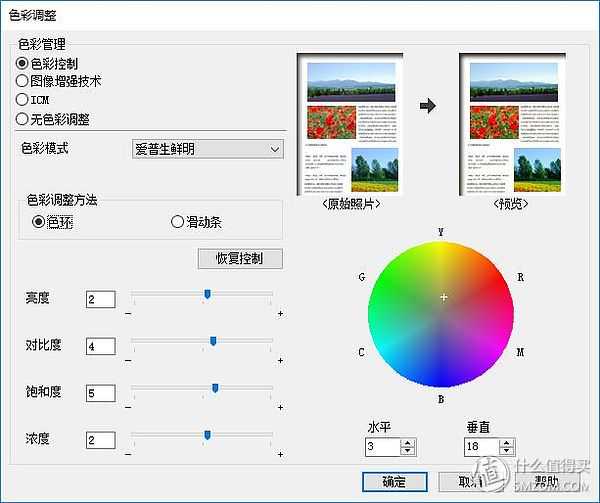
Task: Click the 亮度 slider handle
Action: [x=207, y=294]
